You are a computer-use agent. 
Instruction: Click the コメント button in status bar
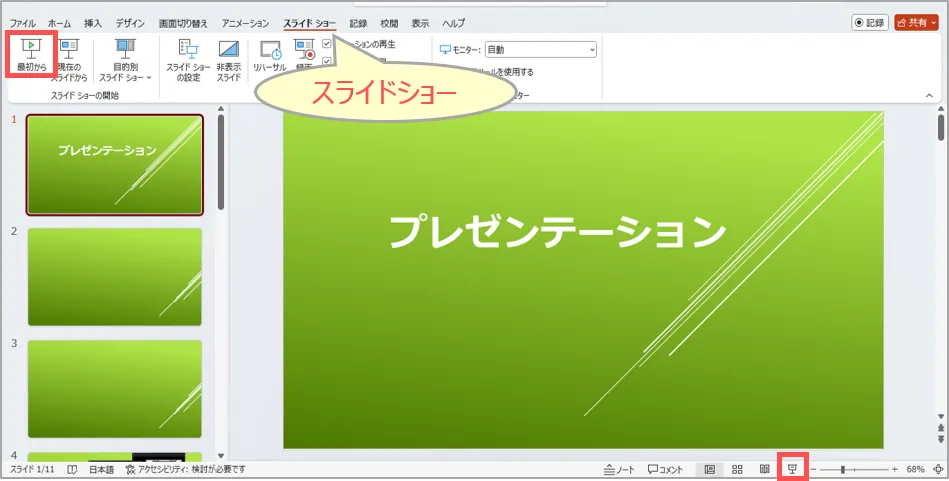tap(665, 469)
